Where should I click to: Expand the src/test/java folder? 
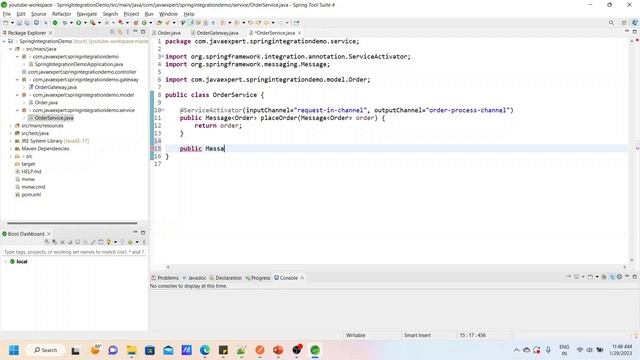(x=11, y=133)
